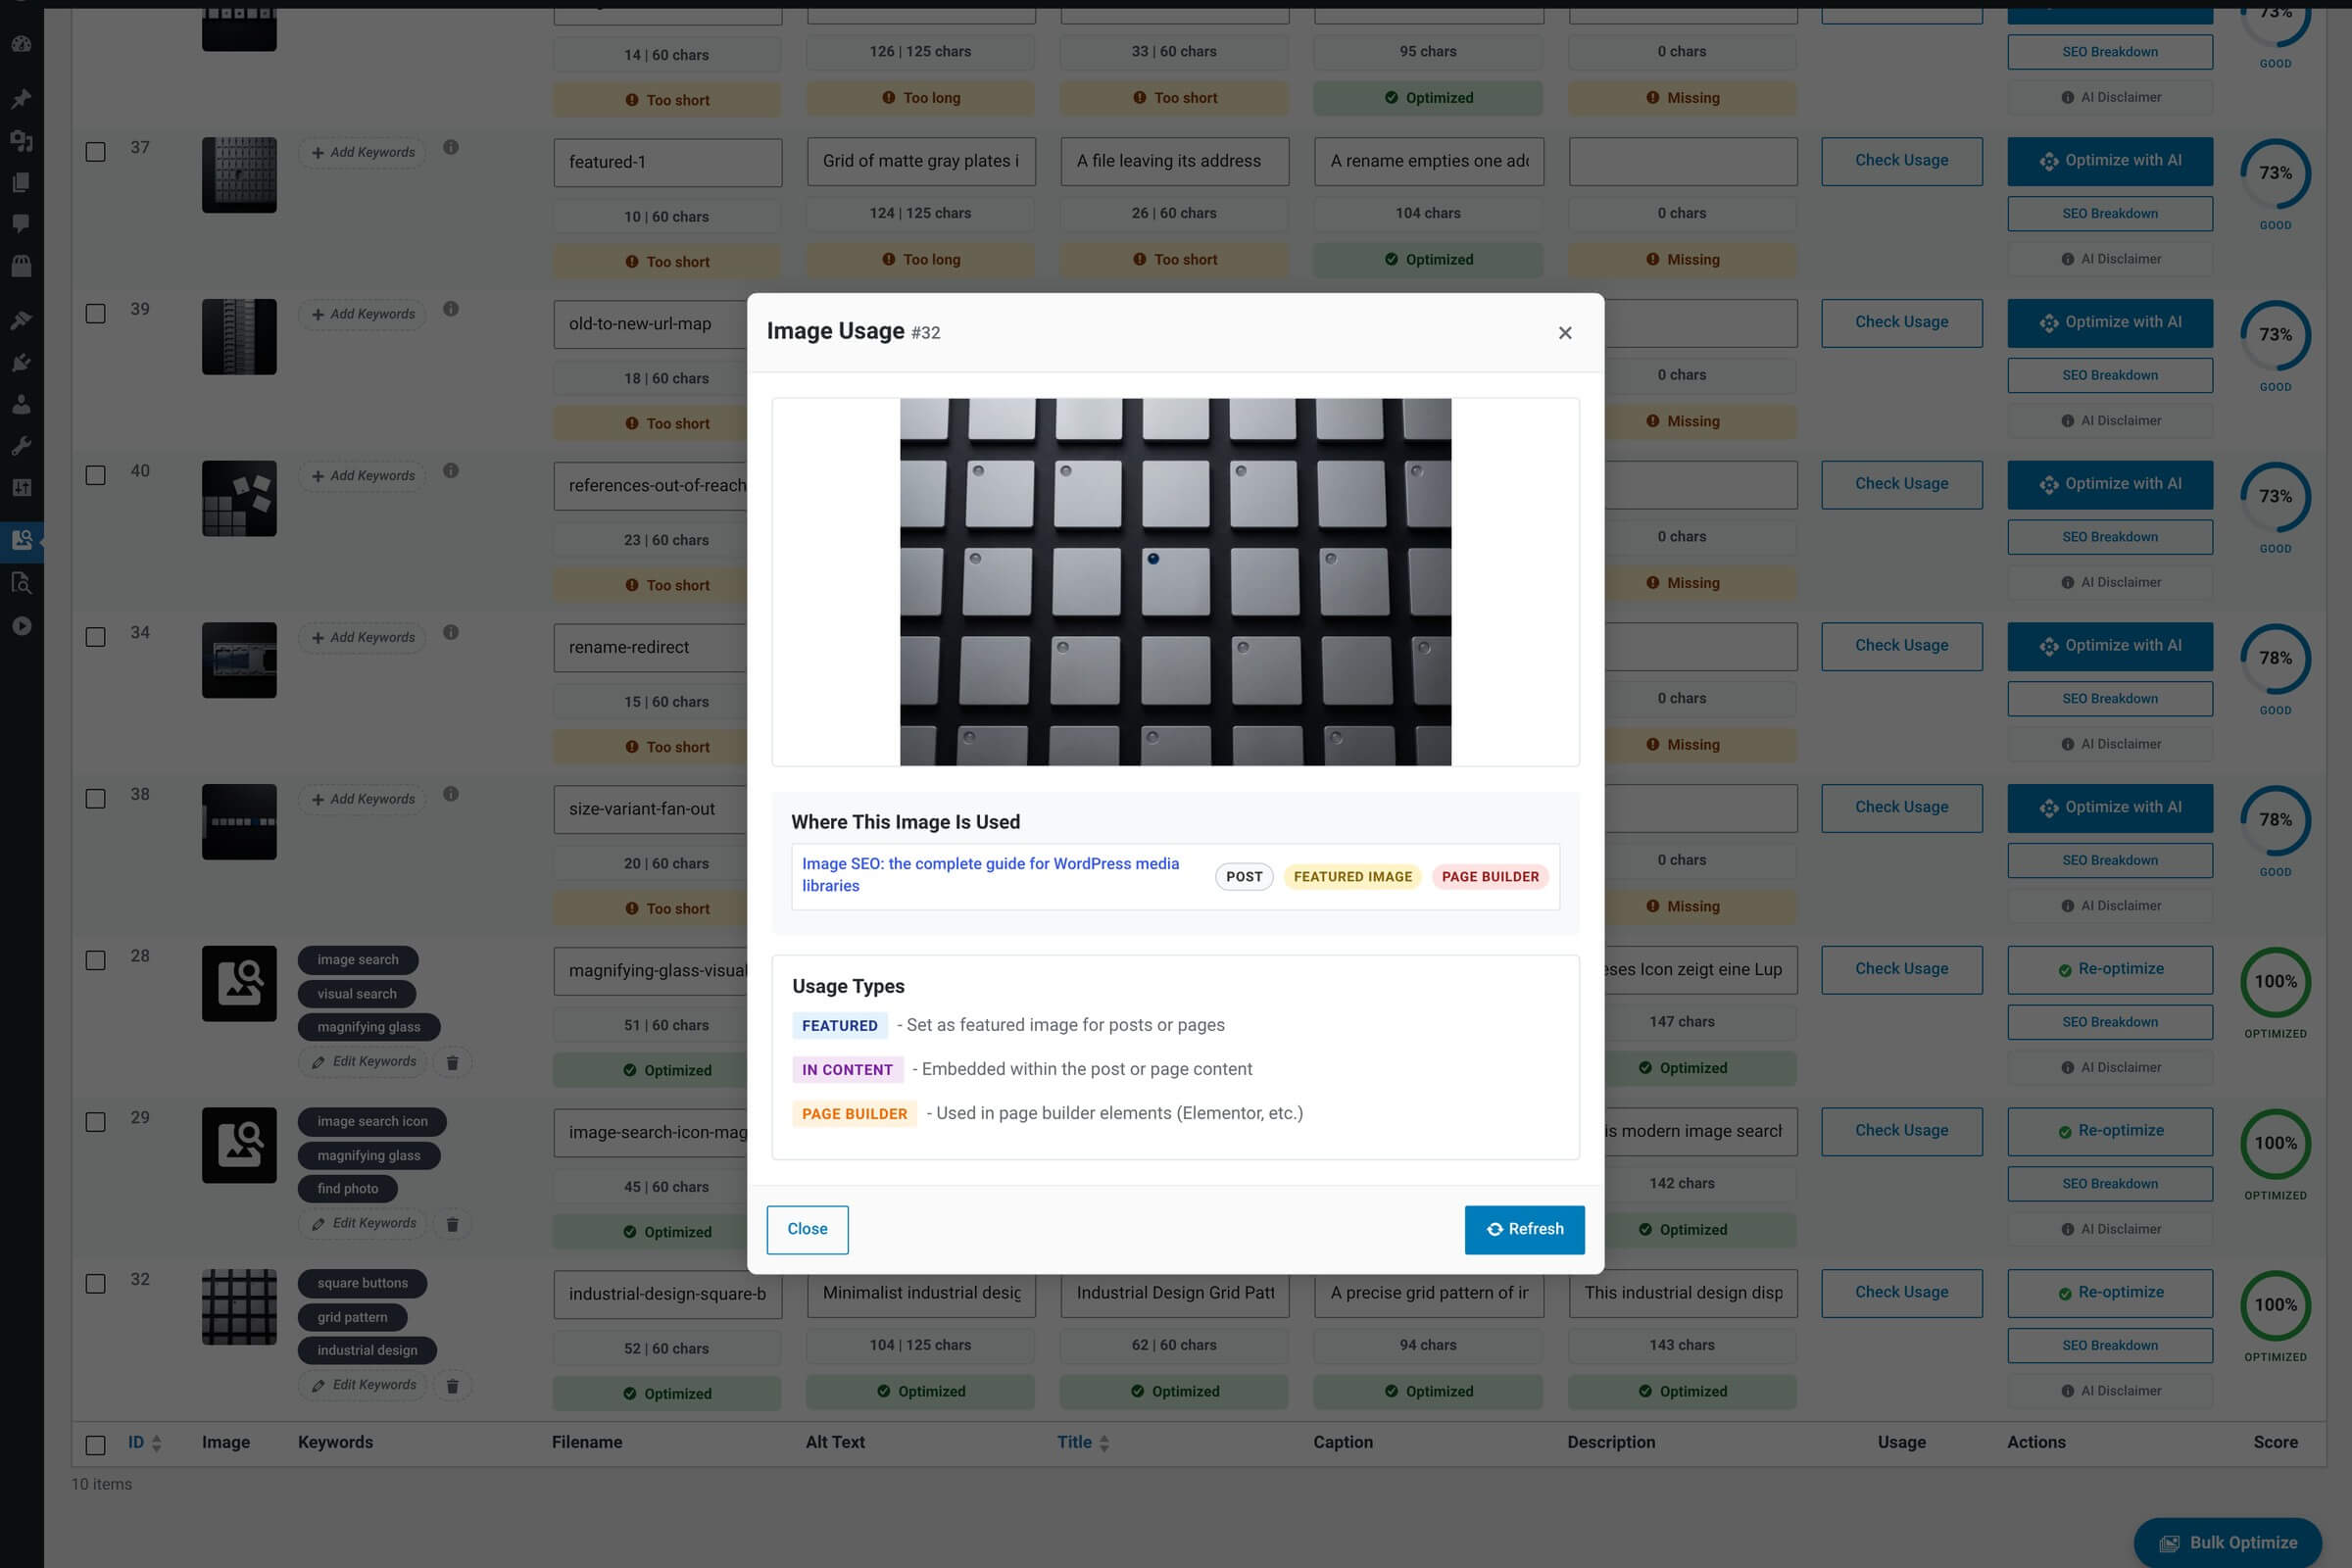The height and width of the screenshot is (1568, 2352).
Task: Edit Keywords for image 28
Action: (x=363, y=1062)
